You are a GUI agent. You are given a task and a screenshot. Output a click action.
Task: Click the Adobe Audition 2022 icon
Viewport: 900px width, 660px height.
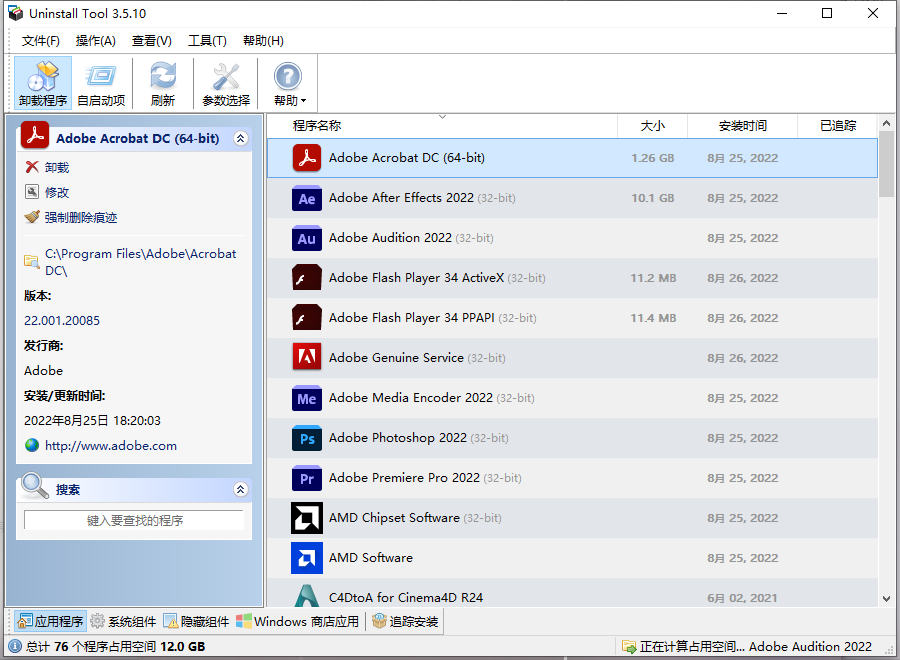tap(307, 238)
